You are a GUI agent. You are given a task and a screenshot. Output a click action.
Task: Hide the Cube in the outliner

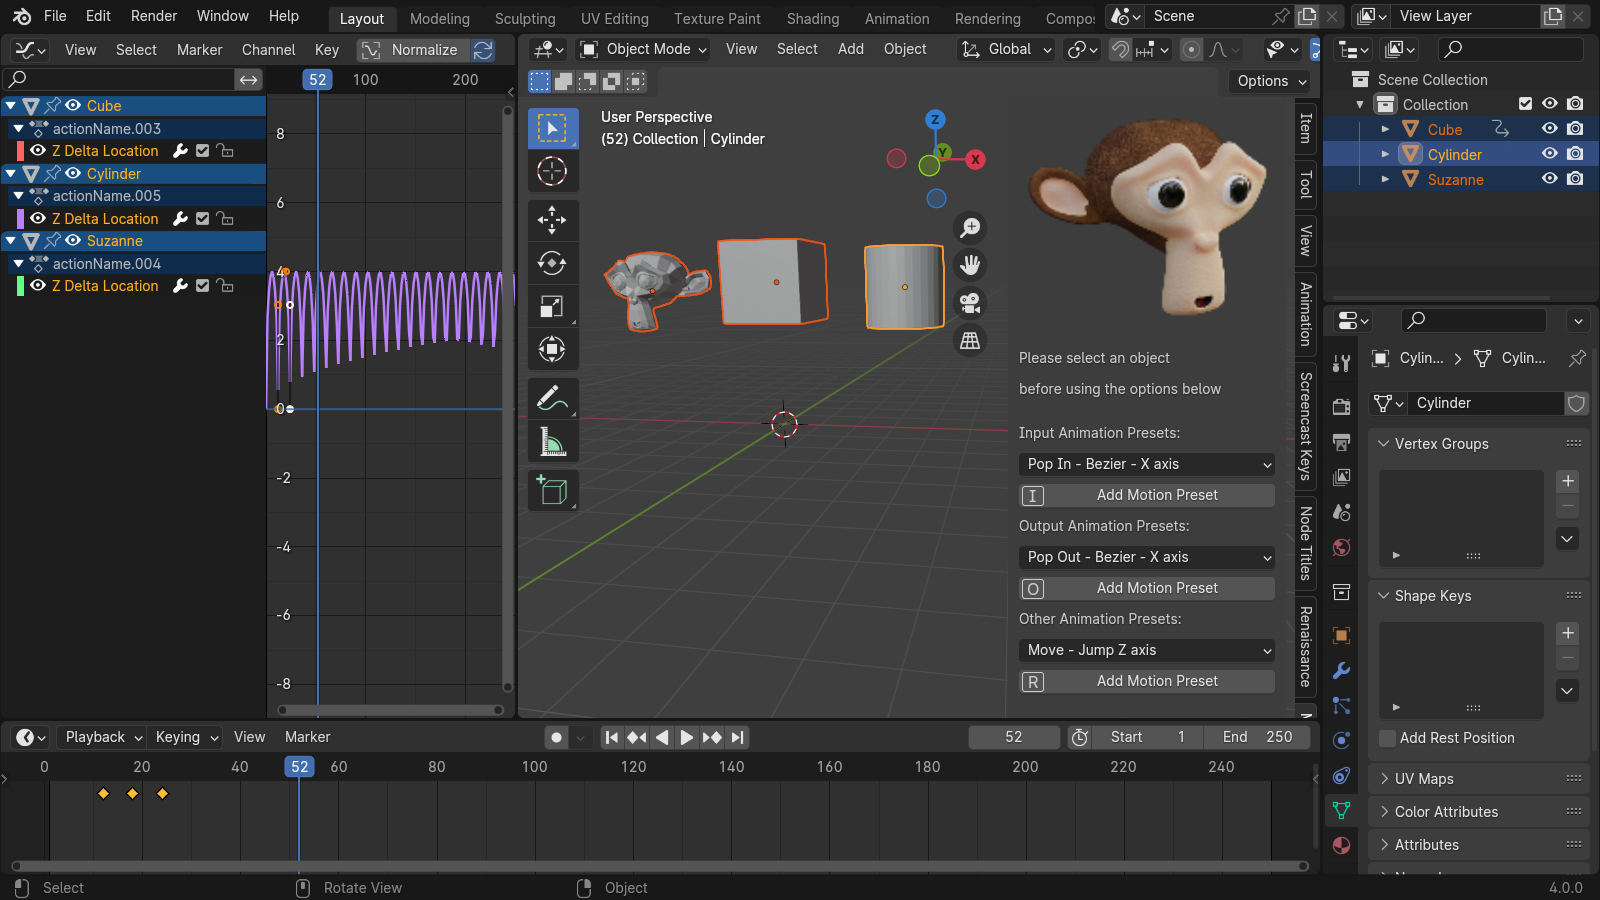click(x=1549, y=128)
